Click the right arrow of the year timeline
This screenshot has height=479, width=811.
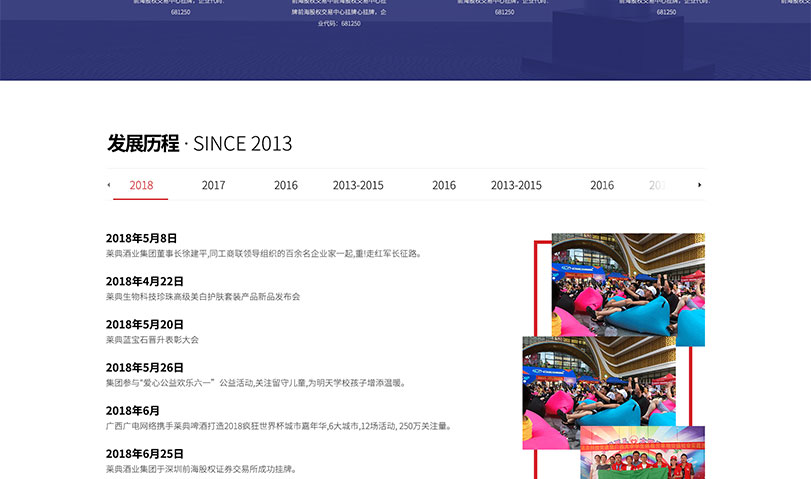click(699, 185)
